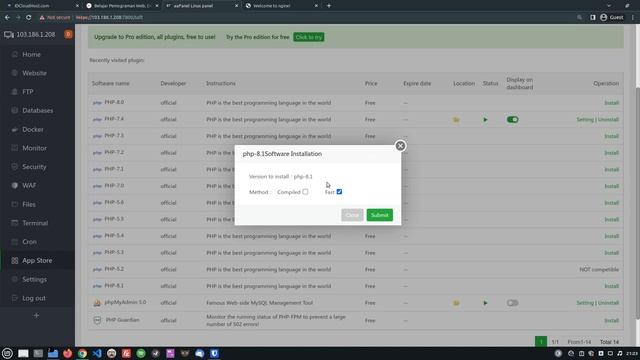Viewport: 640px width, 360px height.
Task: Open Firefox from the taskbar
Action: click(x=67, y=353)
